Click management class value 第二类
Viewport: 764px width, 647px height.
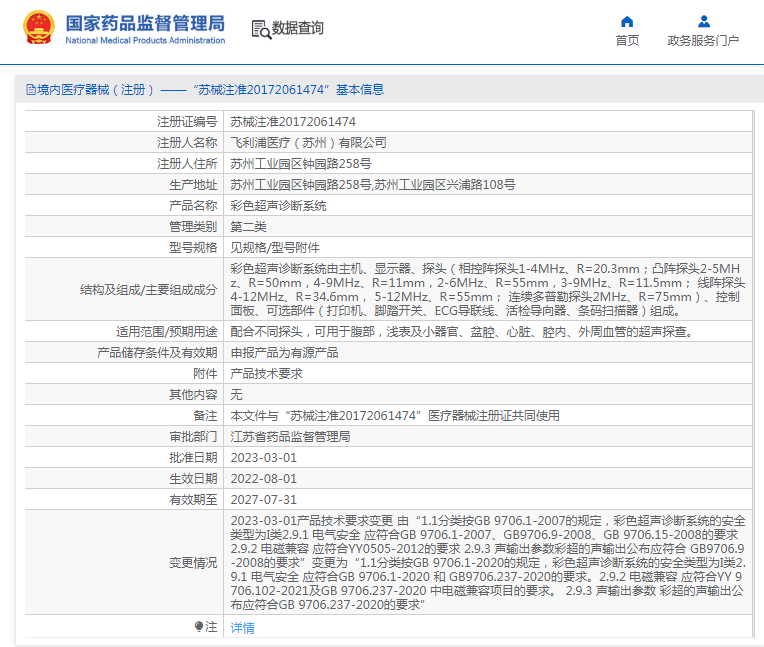(248, 227)
